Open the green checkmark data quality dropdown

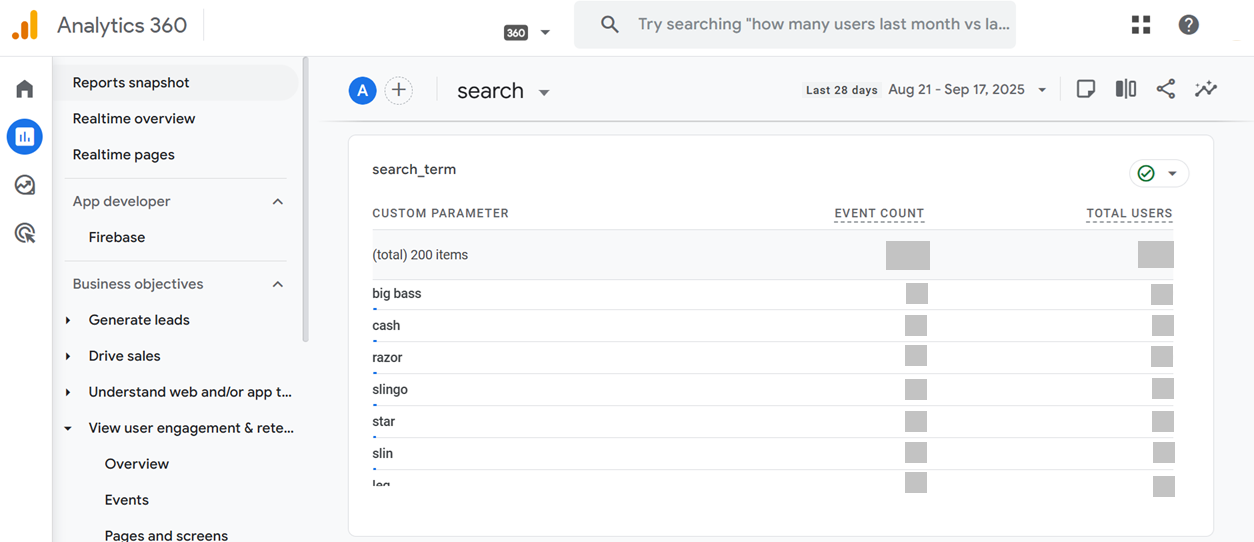pos(1159,173)
